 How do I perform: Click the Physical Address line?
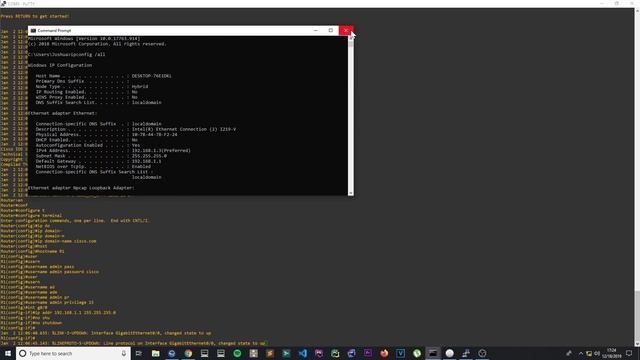pyautogui.click(x=106, y=134)
